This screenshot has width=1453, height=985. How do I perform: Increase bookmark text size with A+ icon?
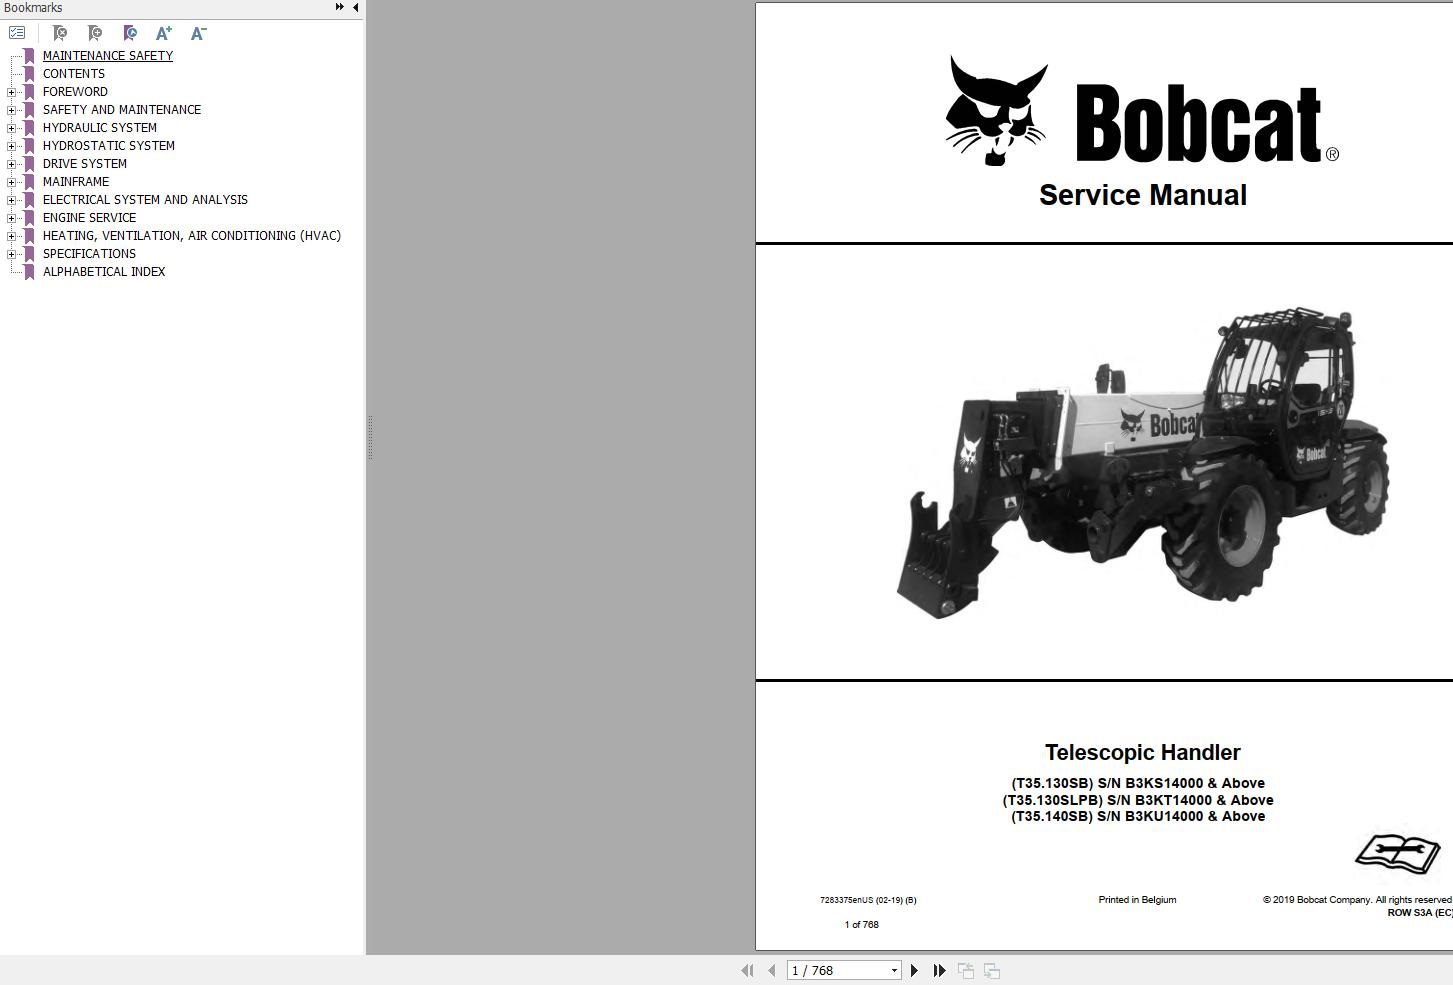163,33
